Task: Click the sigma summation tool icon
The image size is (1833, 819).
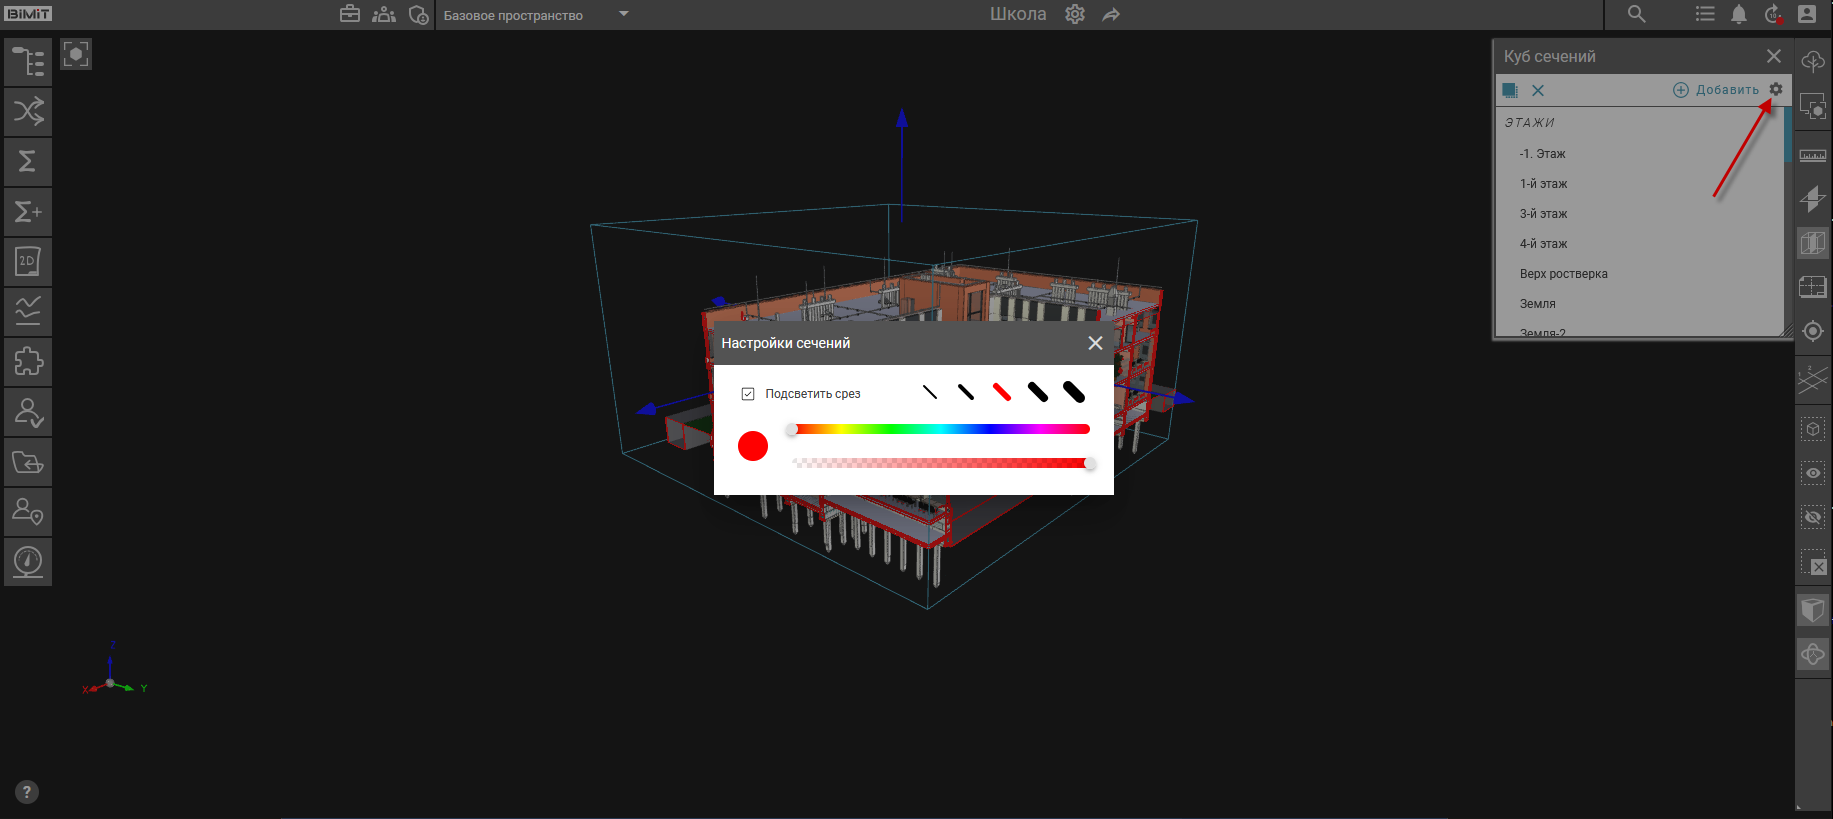Action: pyautogui.click(x=28, y=161)
